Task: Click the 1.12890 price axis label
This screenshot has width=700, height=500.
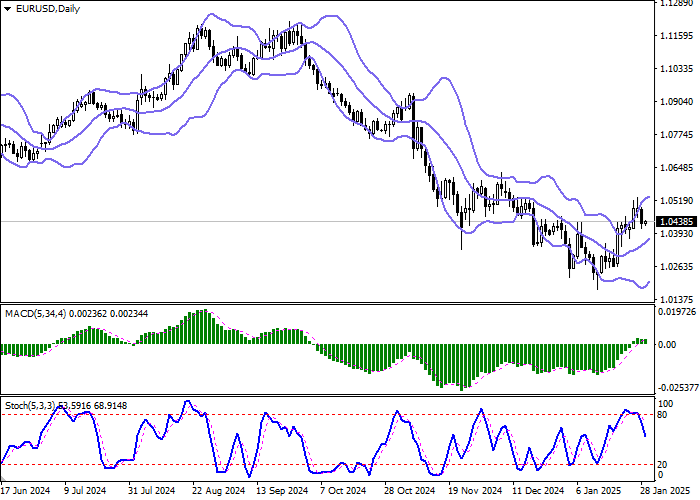Action: tap(677, 3)
